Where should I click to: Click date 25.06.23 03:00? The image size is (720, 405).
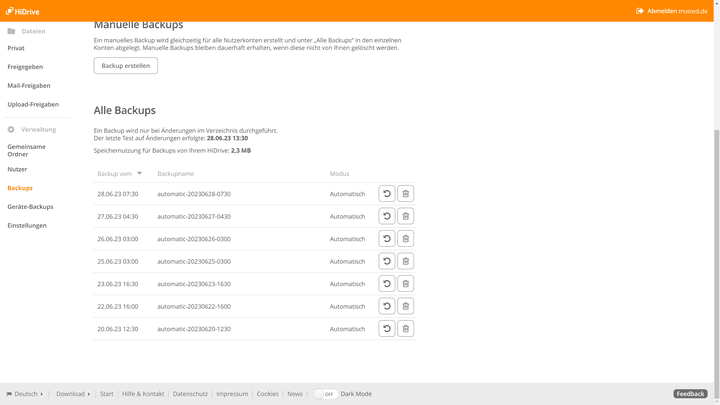coord(118,262)
